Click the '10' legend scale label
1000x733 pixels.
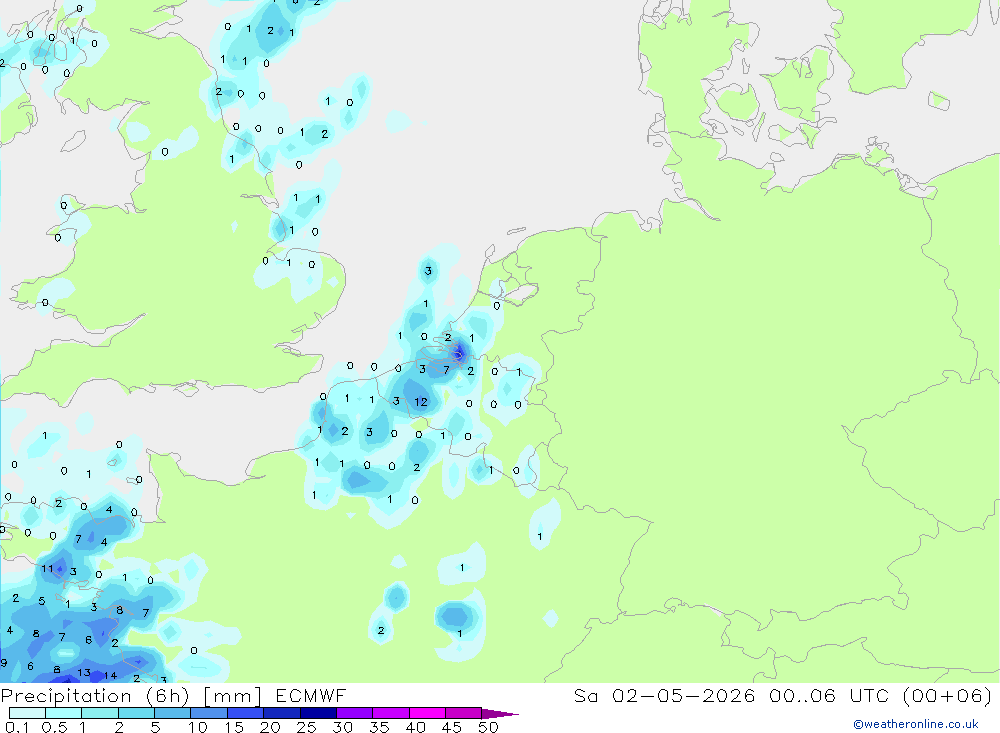pyautogui.click(x=198, y=727)
